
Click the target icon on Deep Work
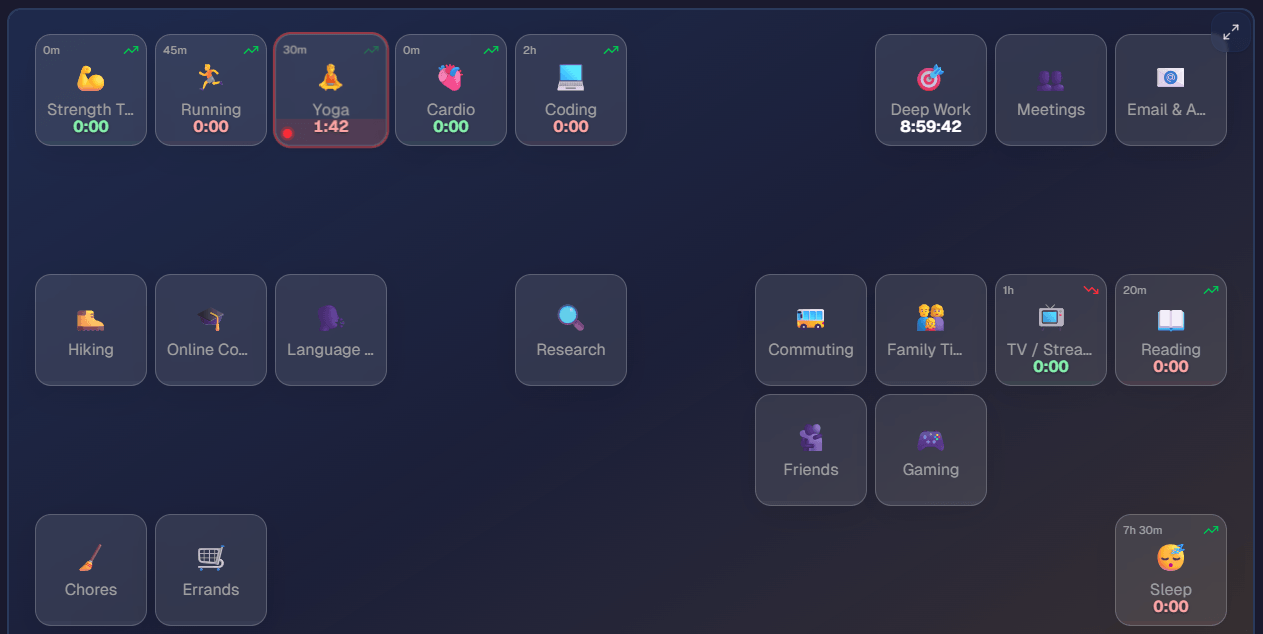coord(931,78)
